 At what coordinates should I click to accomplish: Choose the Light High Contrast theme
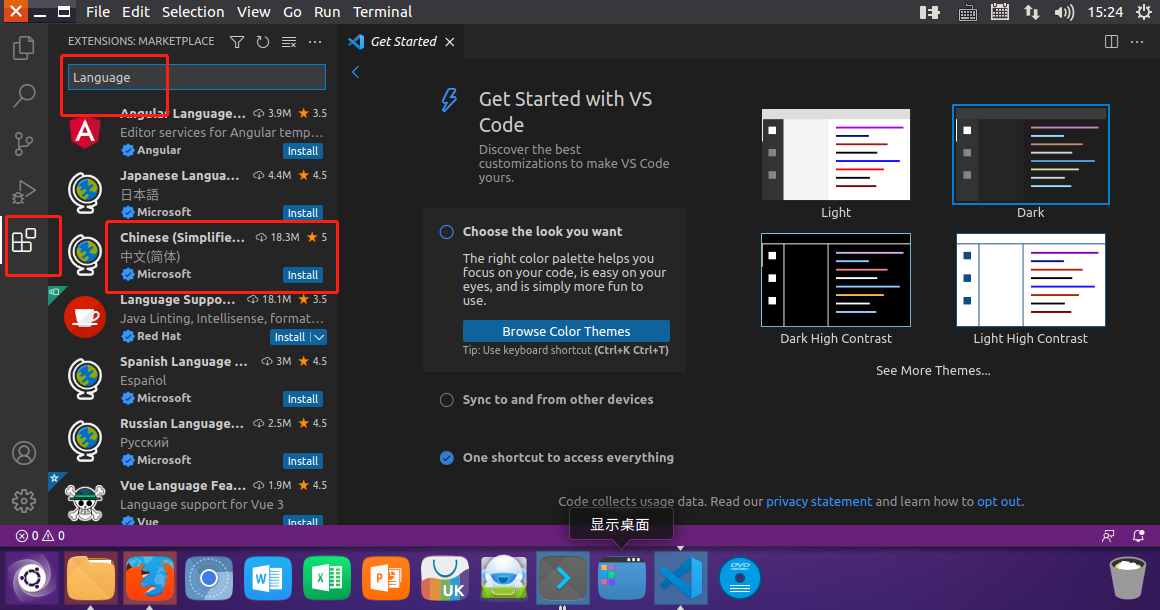coord(1031,280)
